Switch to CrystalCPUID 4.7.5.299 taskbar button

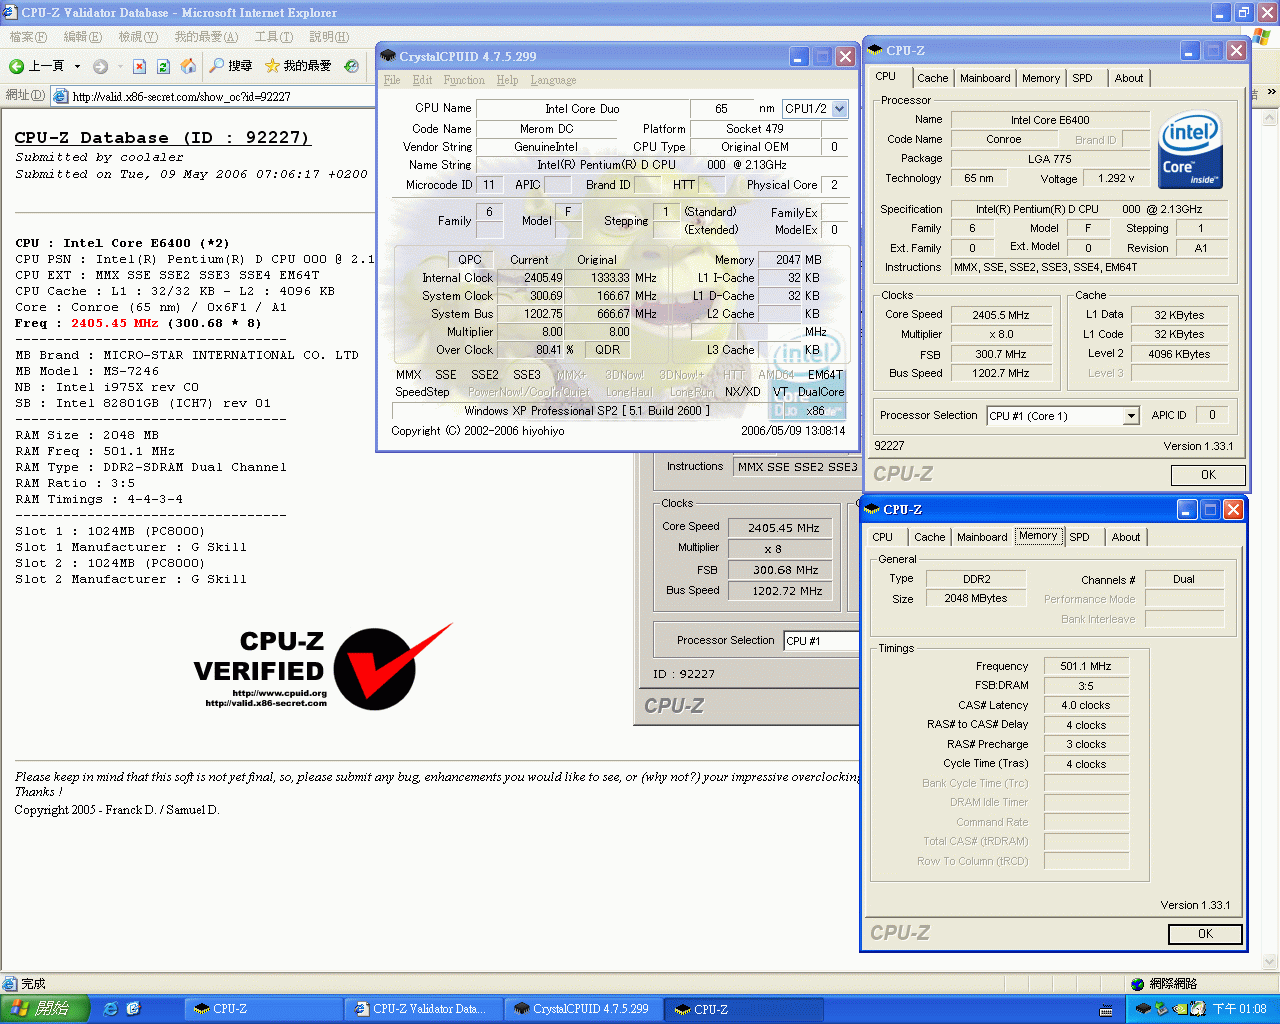(x=582, y=1009)
